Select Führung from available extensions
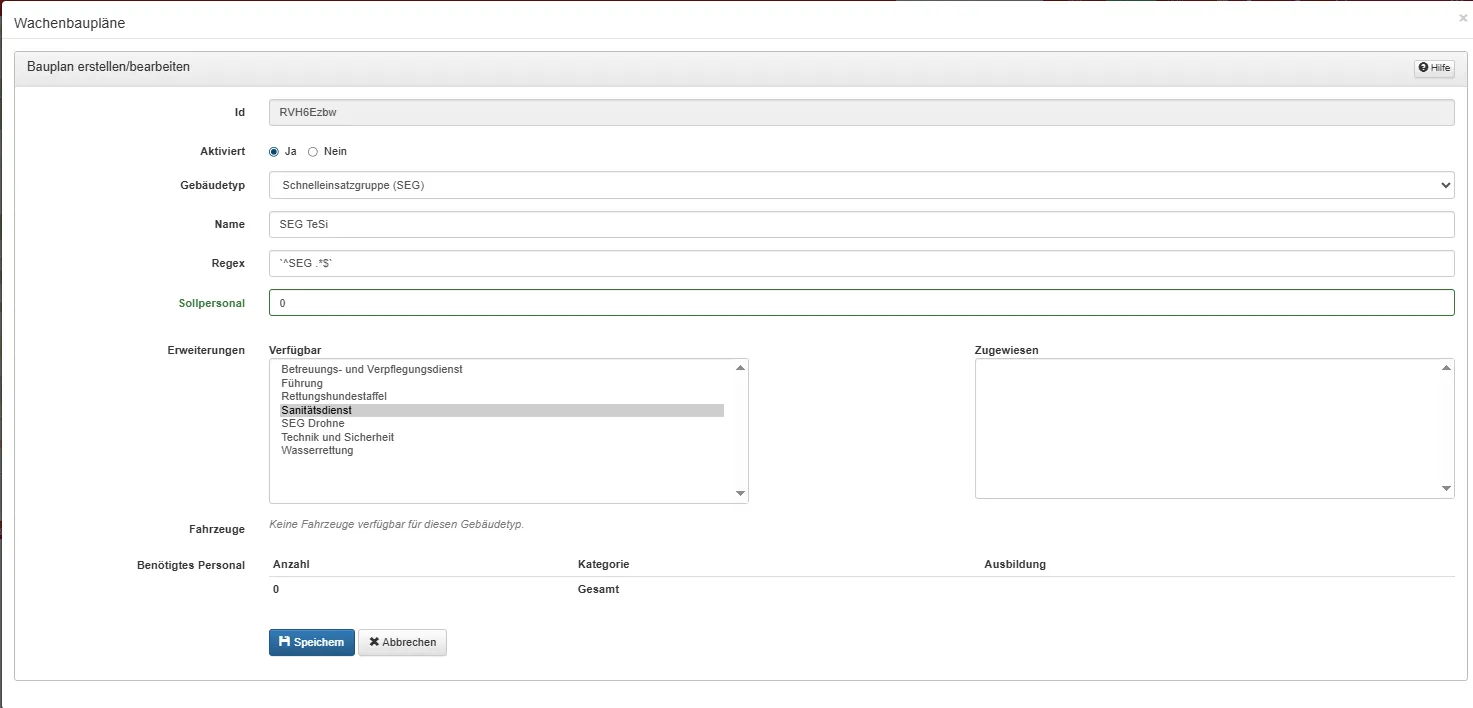1473x708 pixels. point(302,383)
